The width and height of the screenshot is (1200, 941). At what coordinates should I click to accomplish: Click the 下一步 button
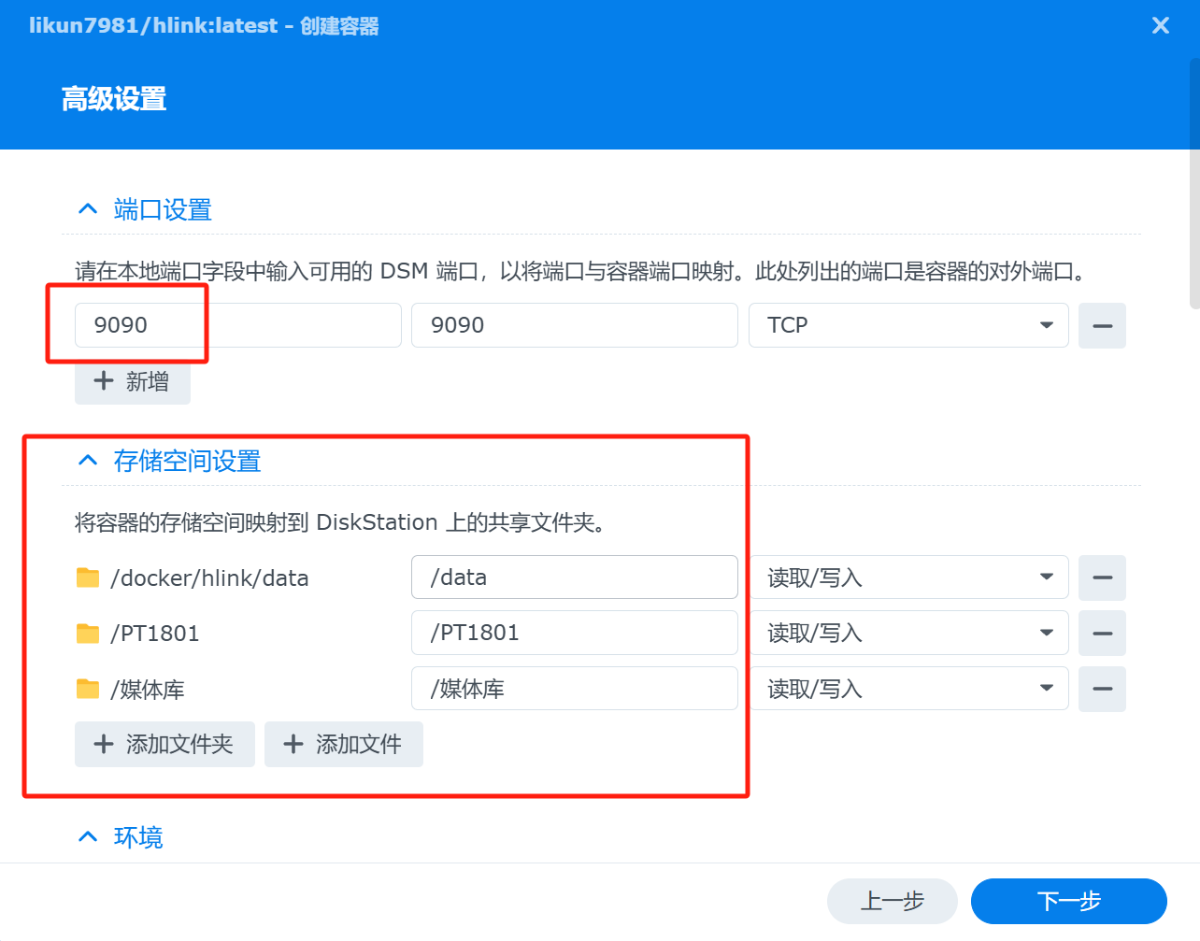(x=1068, y=901)
